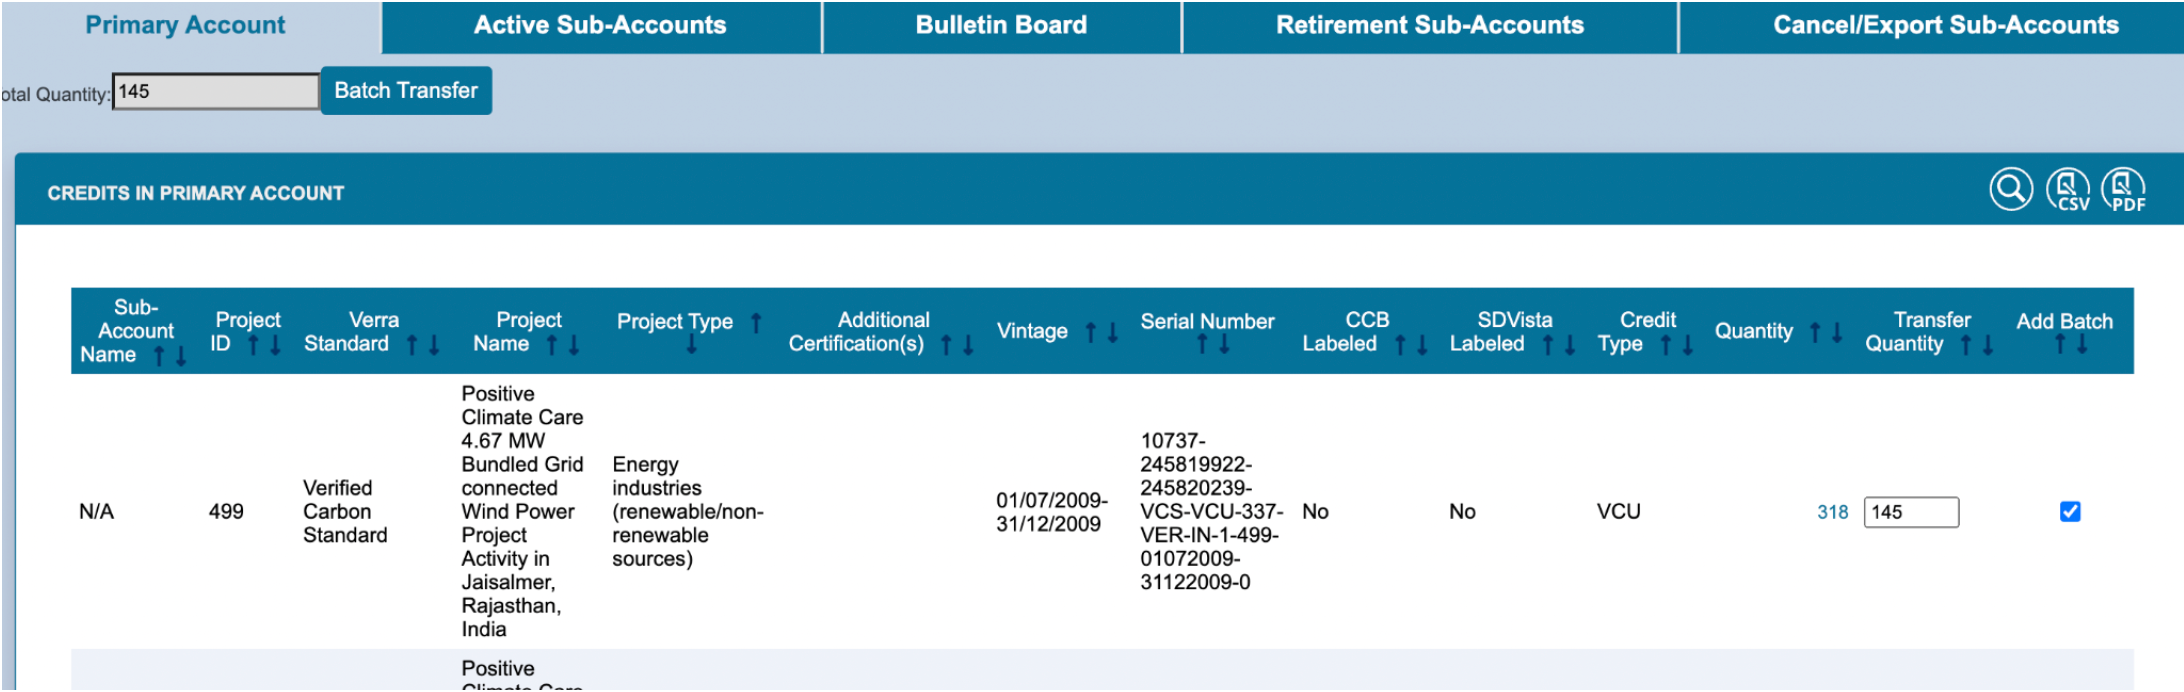Screen dimensions: 2184x692
Task: Open the 318 quantity link
Action: pos(1832,512)
